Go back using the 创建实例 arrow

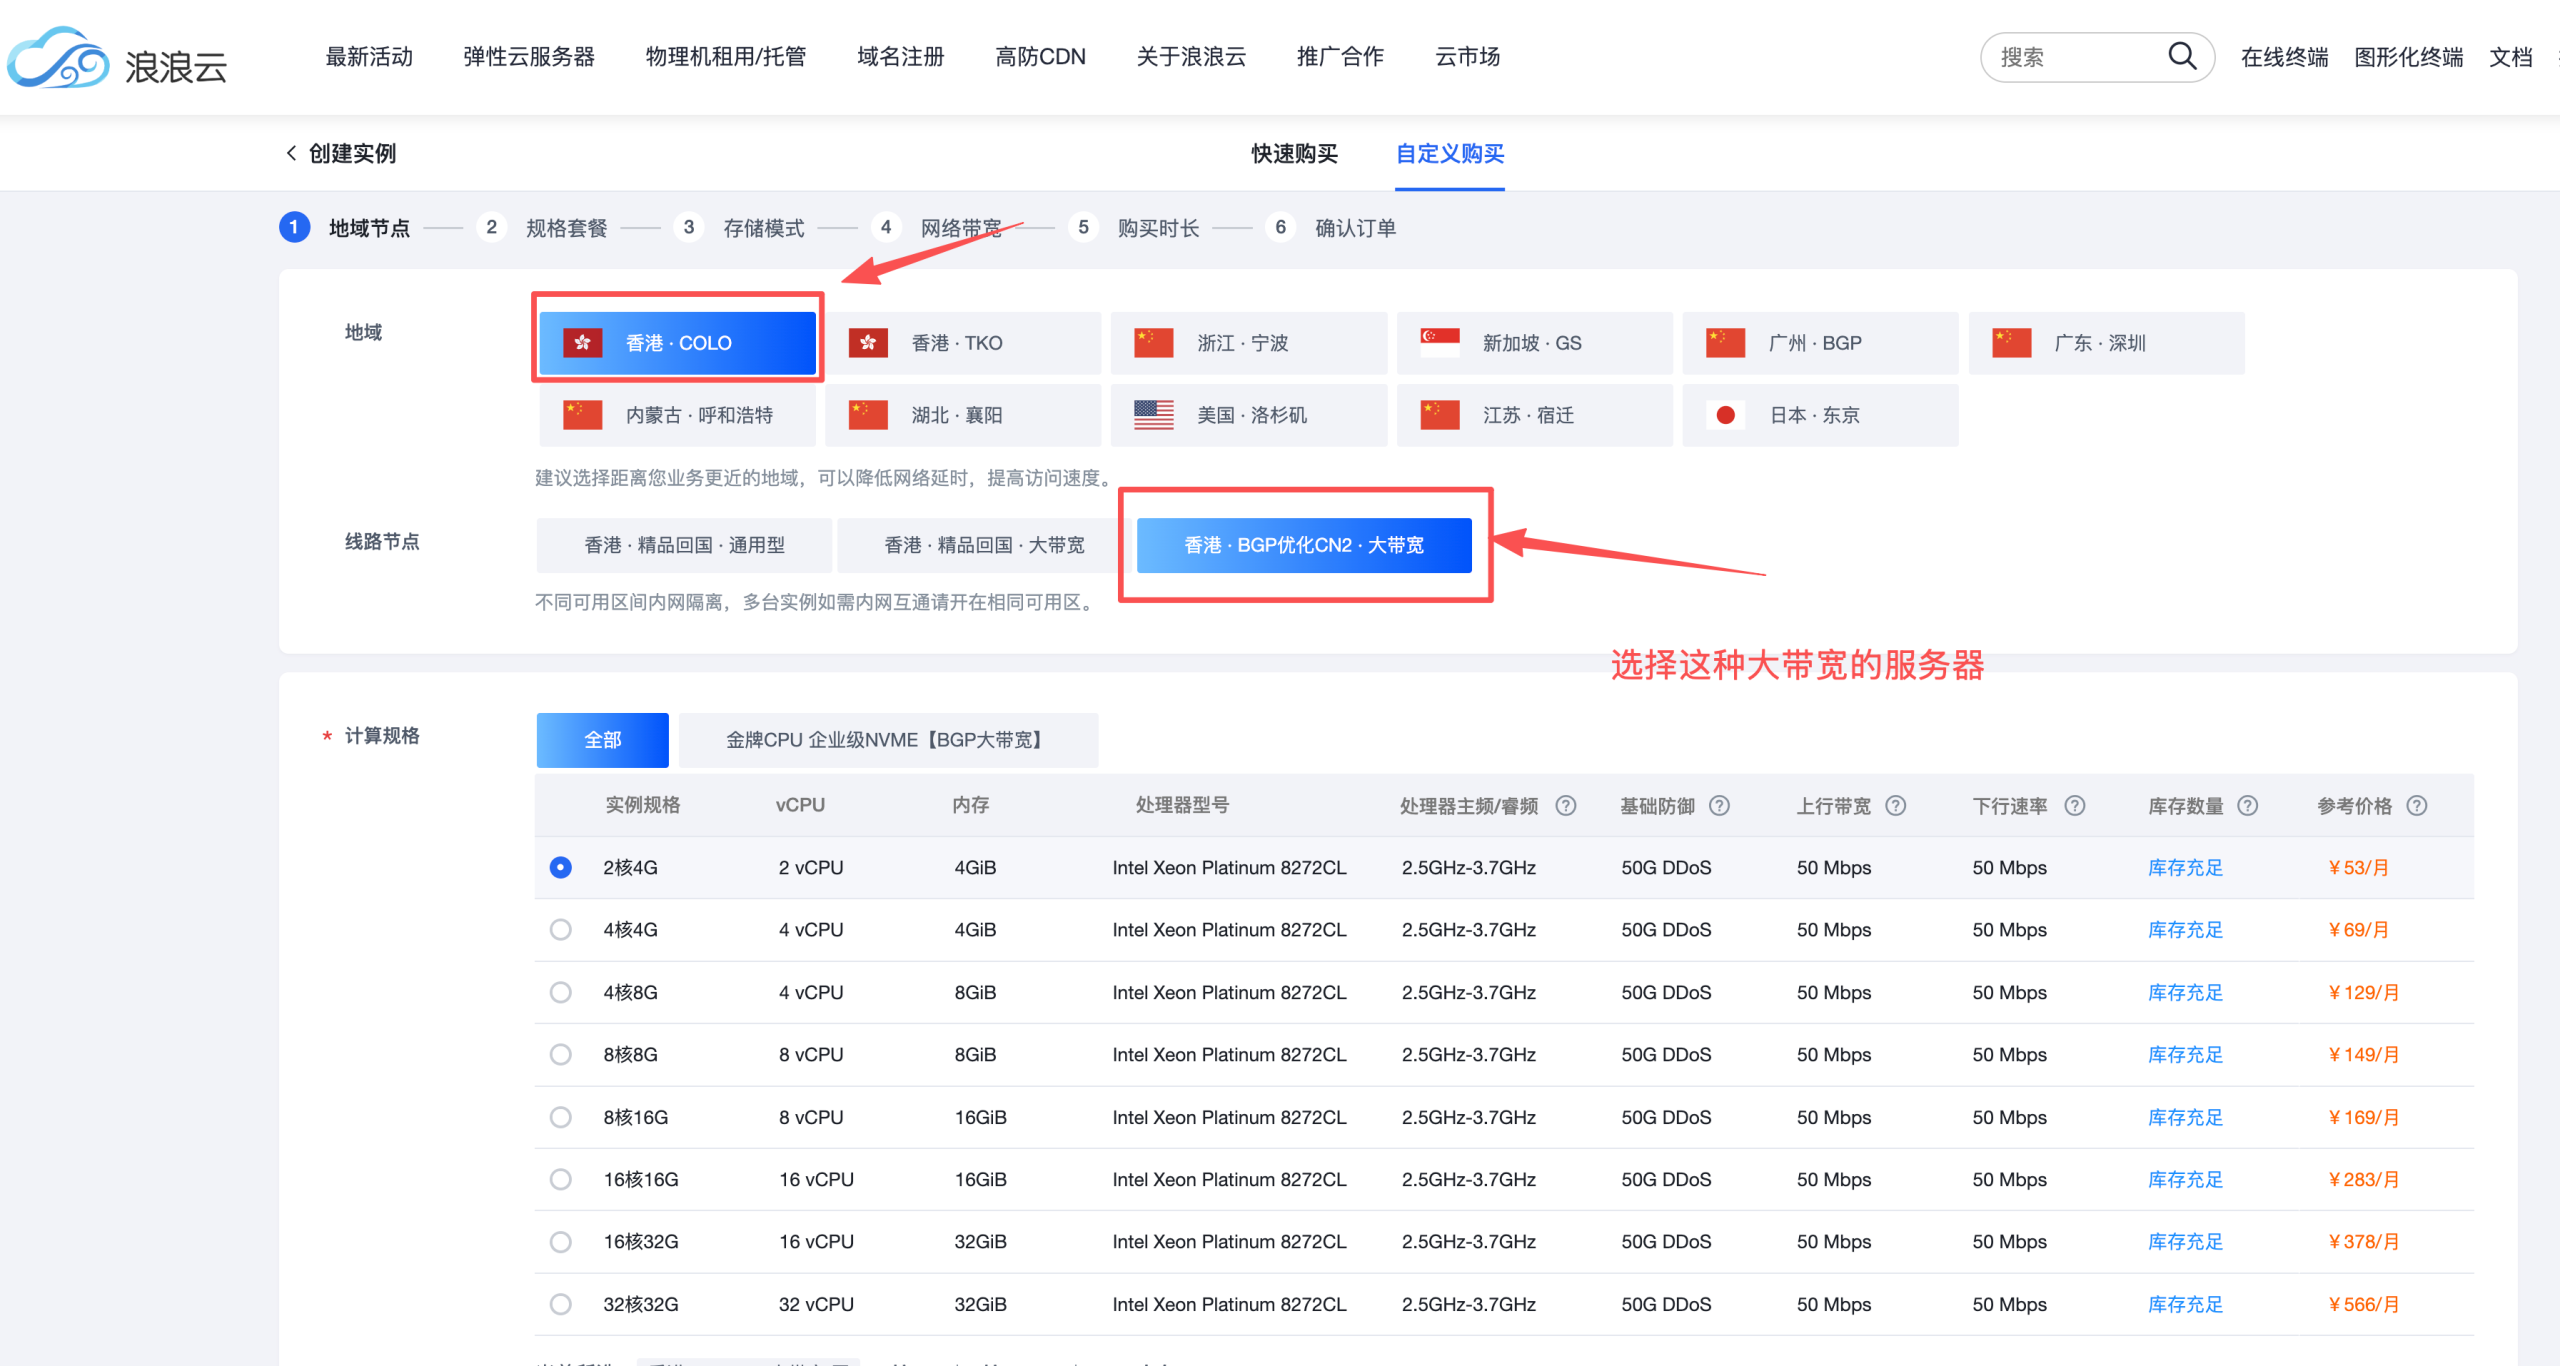[291, 153]
